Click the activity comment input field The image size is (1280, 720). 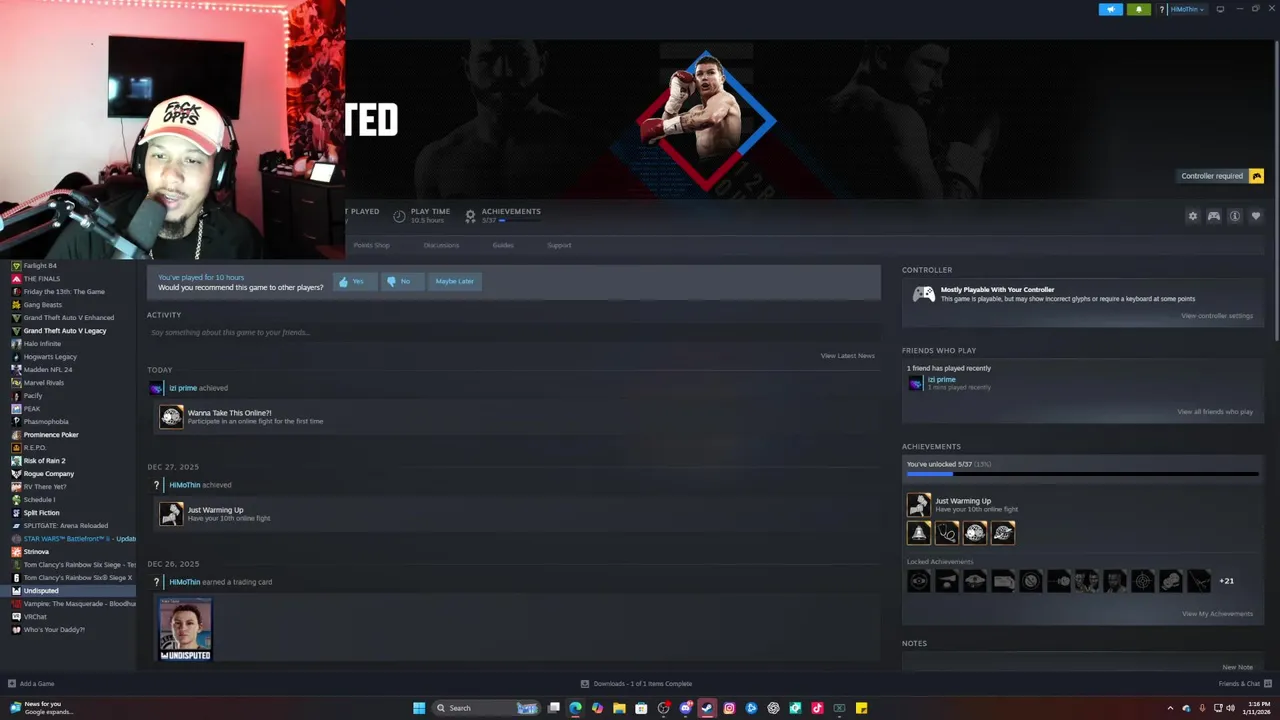[x=513, y=332]
